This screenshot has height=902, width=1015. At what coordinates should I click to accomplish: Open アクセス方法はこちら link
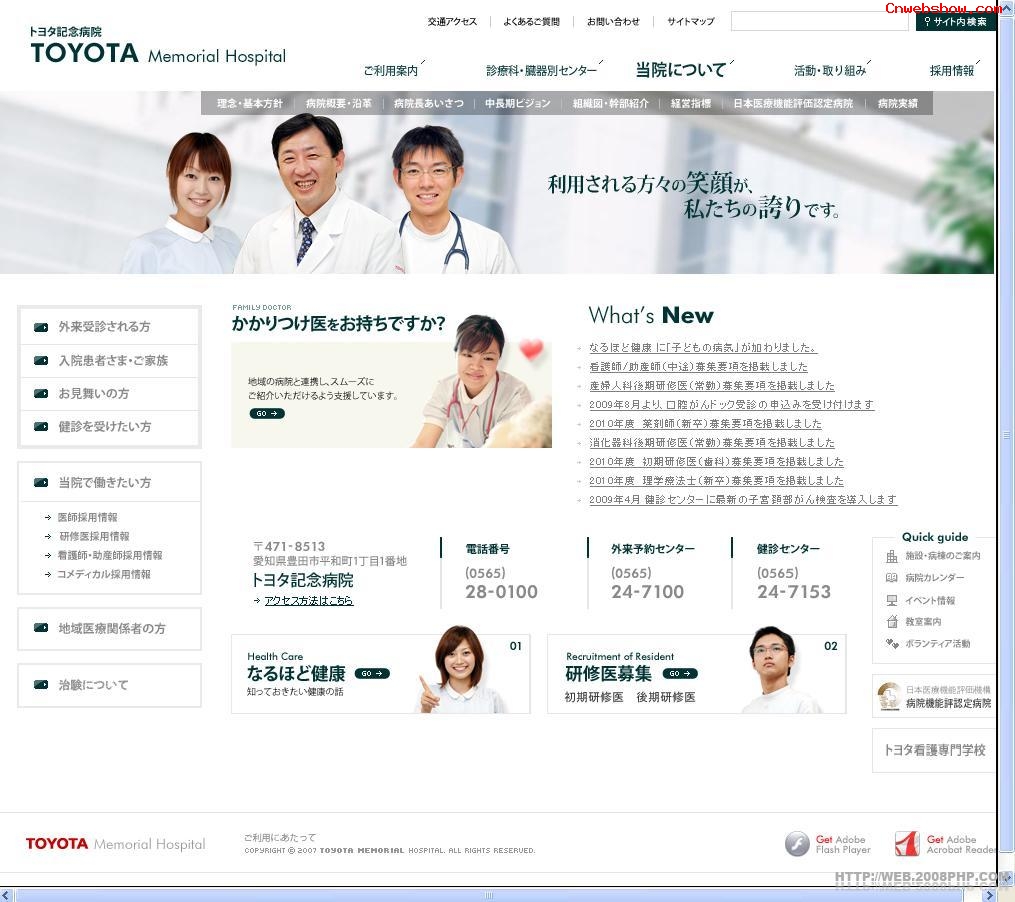[x=309, y=600]
